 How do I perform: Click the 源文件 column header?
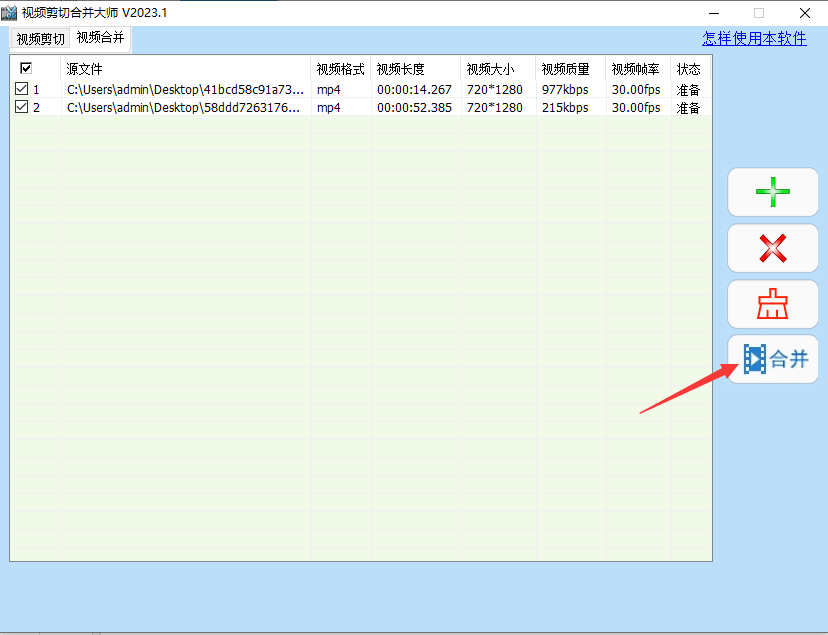(x=85, y=69)
